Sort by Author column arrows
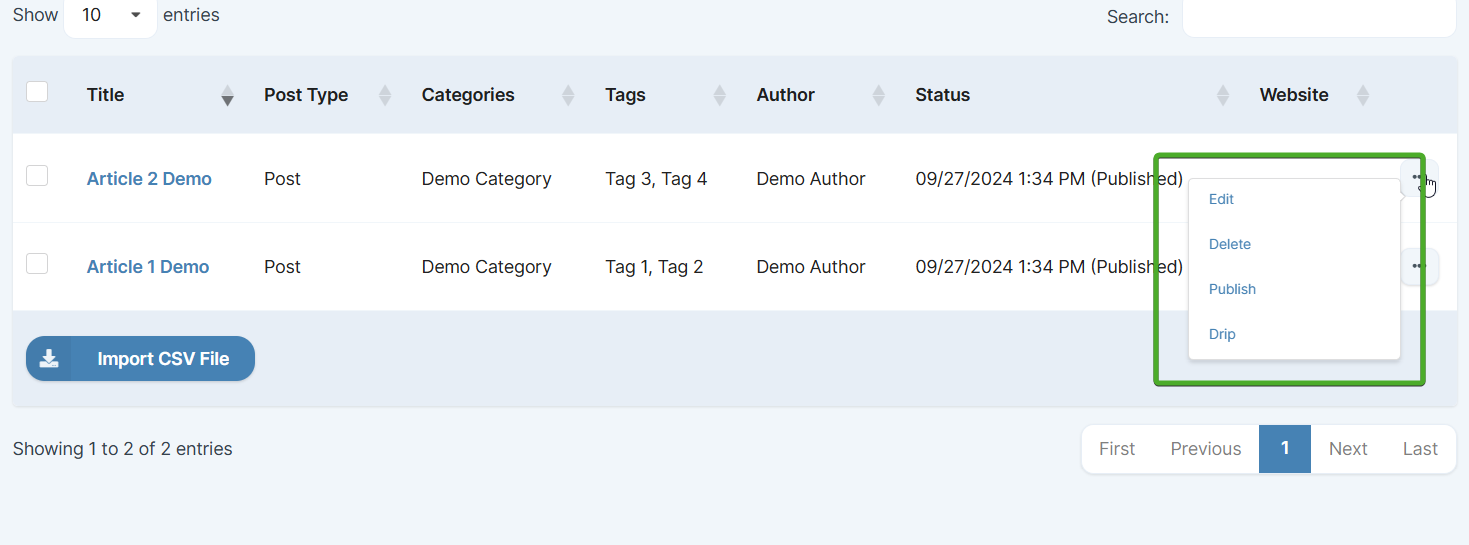This screenshot has height=545, width=1469. point(879,95)
